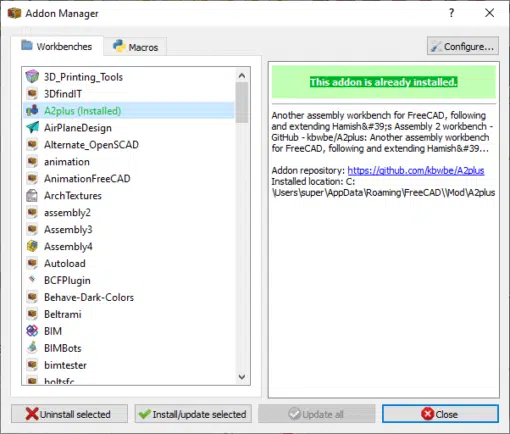Click the Close button with red icon

click(x=440, y=414)
